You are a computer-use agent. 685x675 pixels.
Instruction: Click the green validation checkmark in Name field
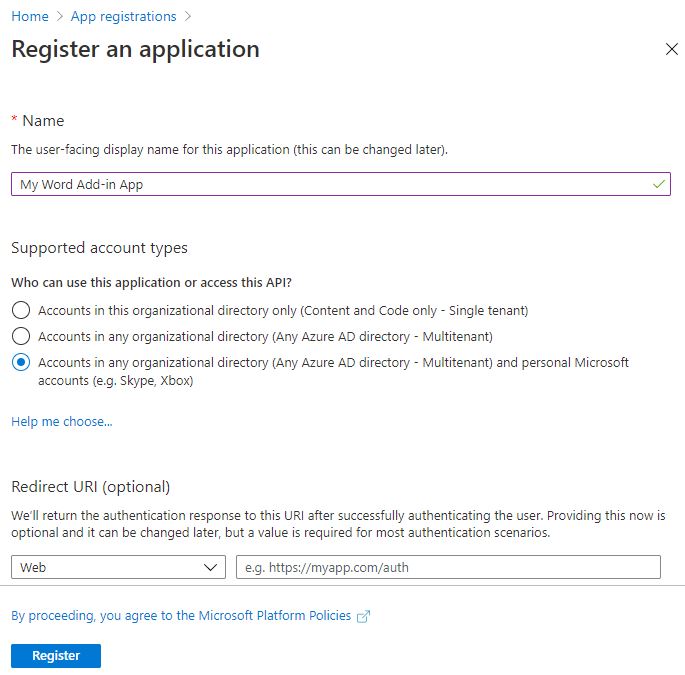[x=658, y=184]
